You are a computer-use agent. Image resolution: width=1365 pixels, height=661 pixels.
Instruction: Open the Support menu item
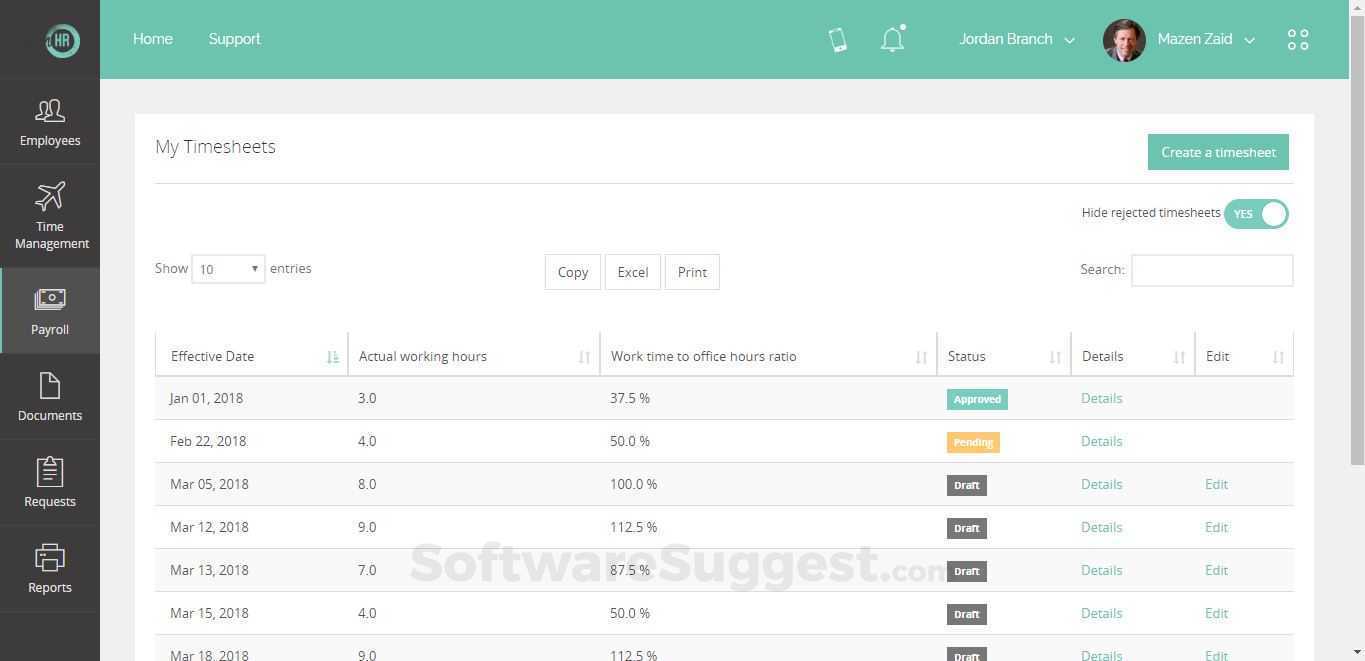pyautogui.click(x=234, y=39)
